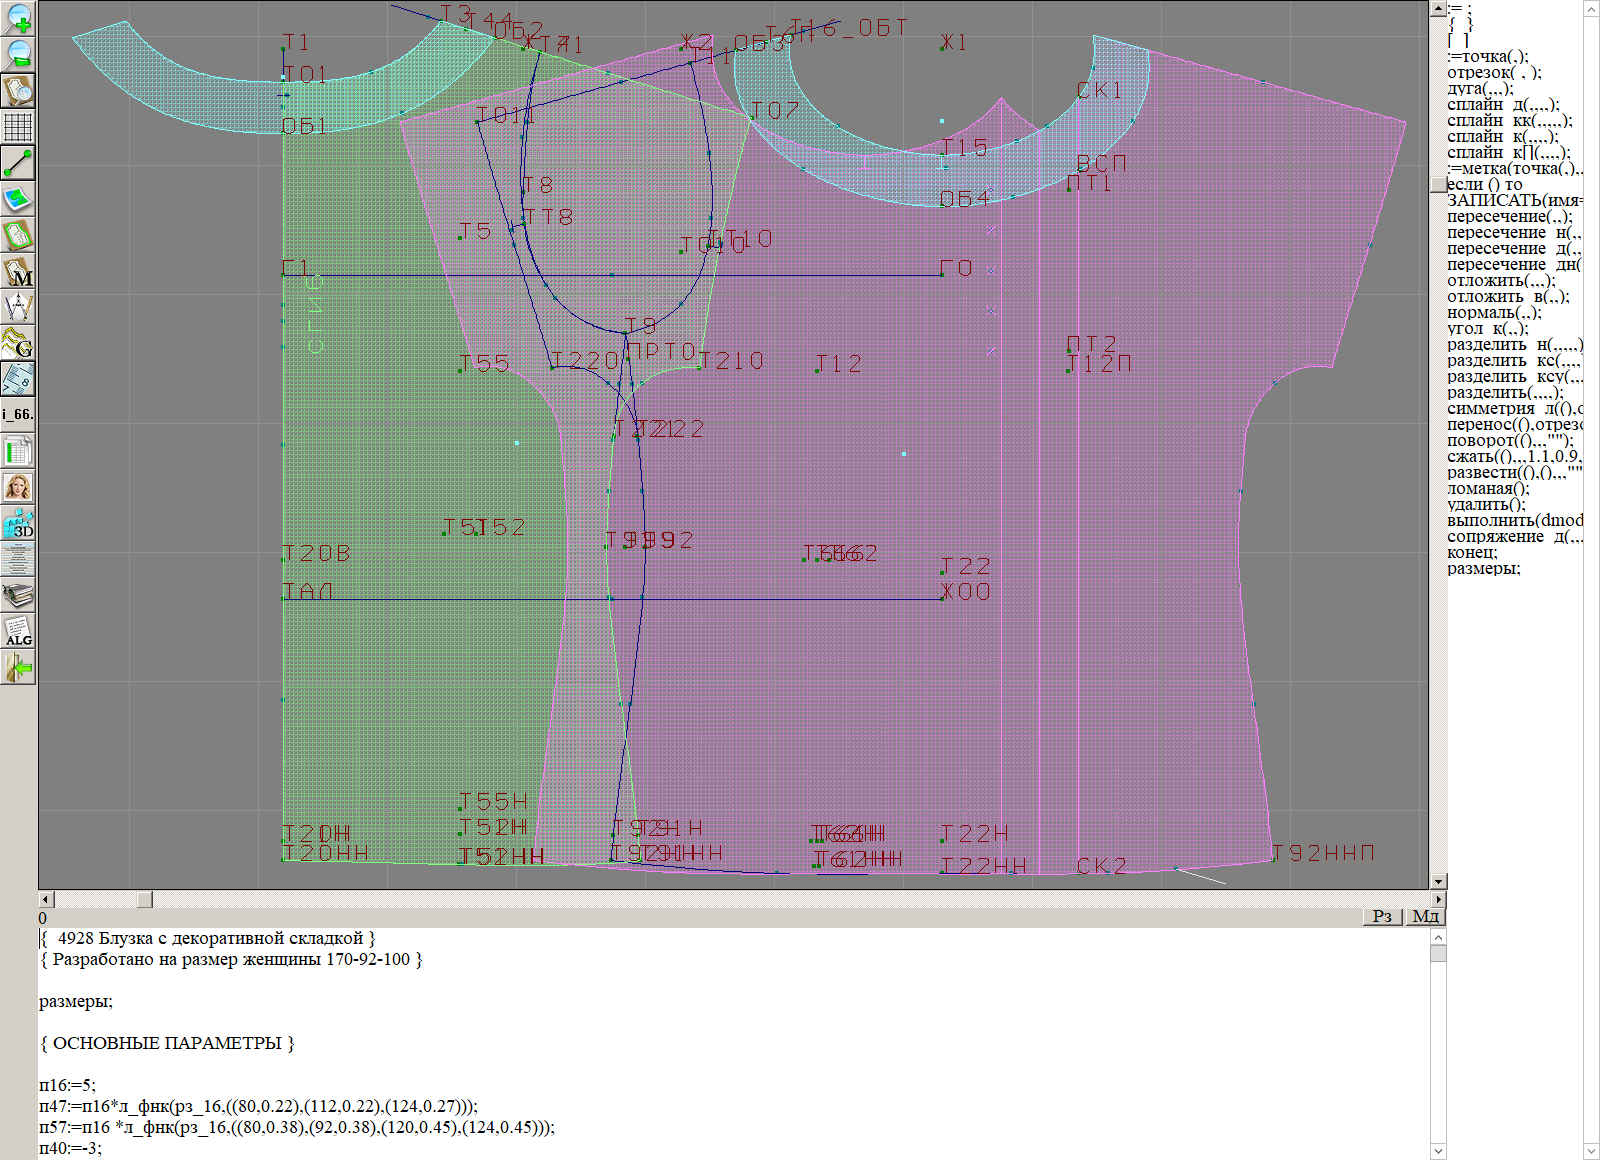
Task: Toggle the pattern preview magnifier button
Action: [x=18, y=91]
